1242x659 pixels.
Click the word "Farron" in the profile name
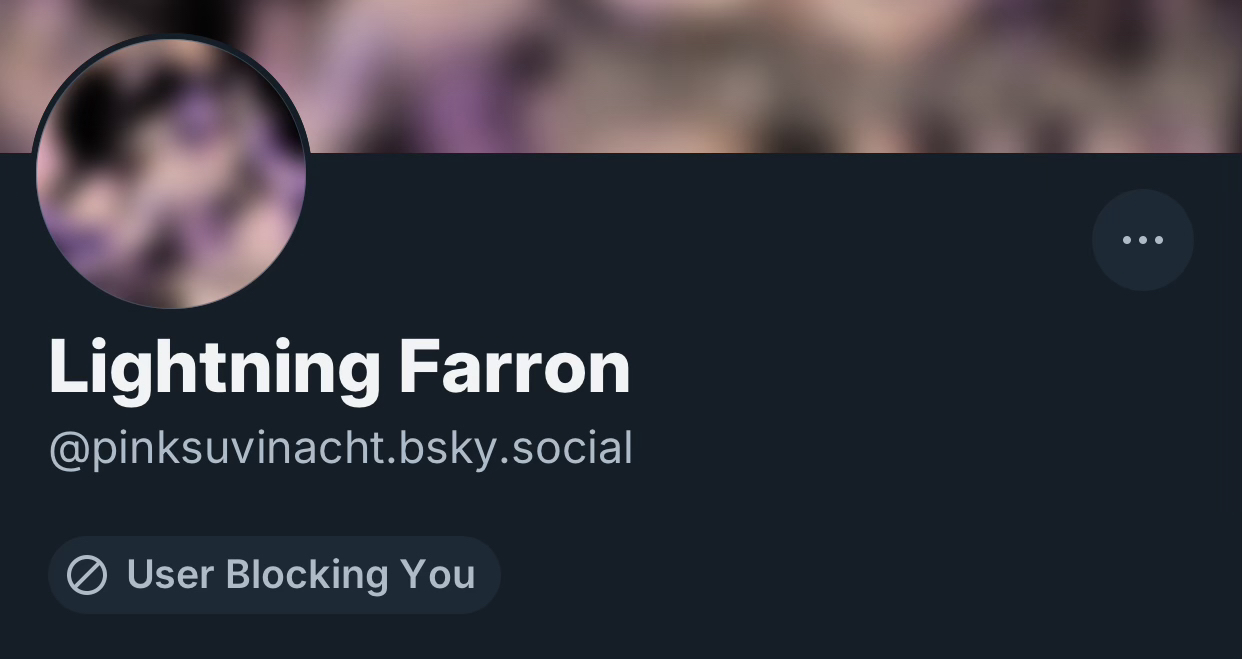coord(515,366)
